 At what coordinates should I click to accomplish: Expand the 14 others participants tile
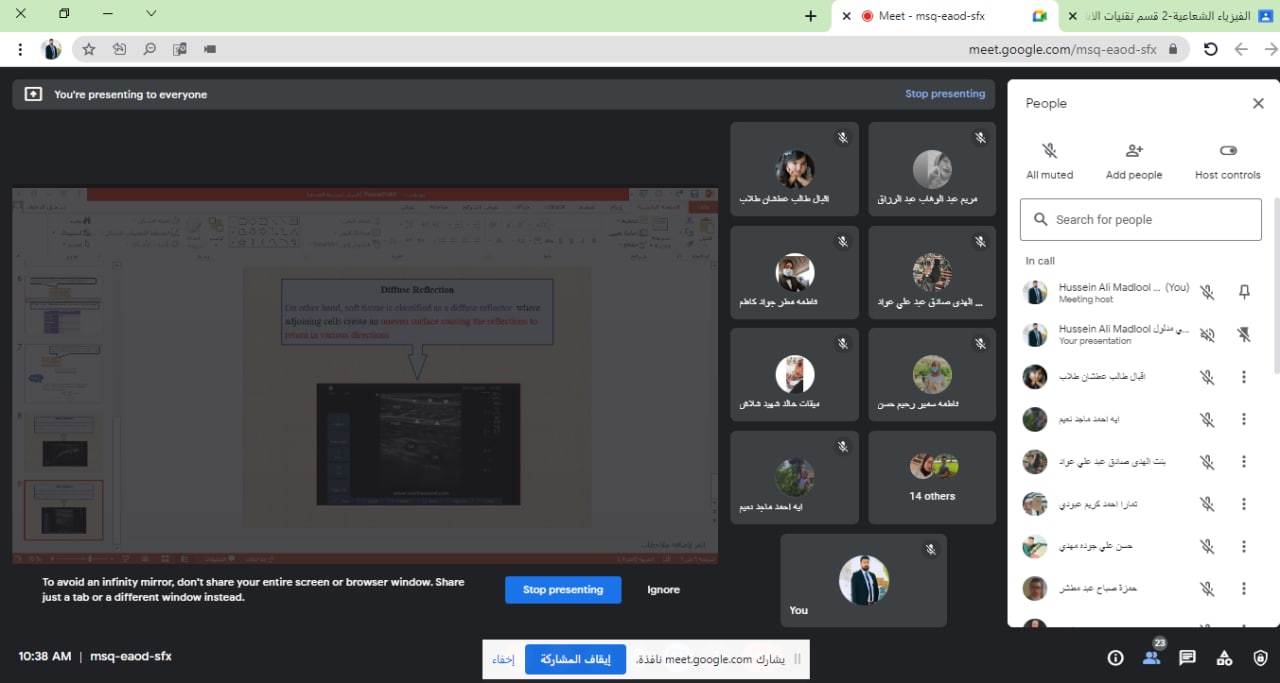pyautogui.click(x=931, y=477)
